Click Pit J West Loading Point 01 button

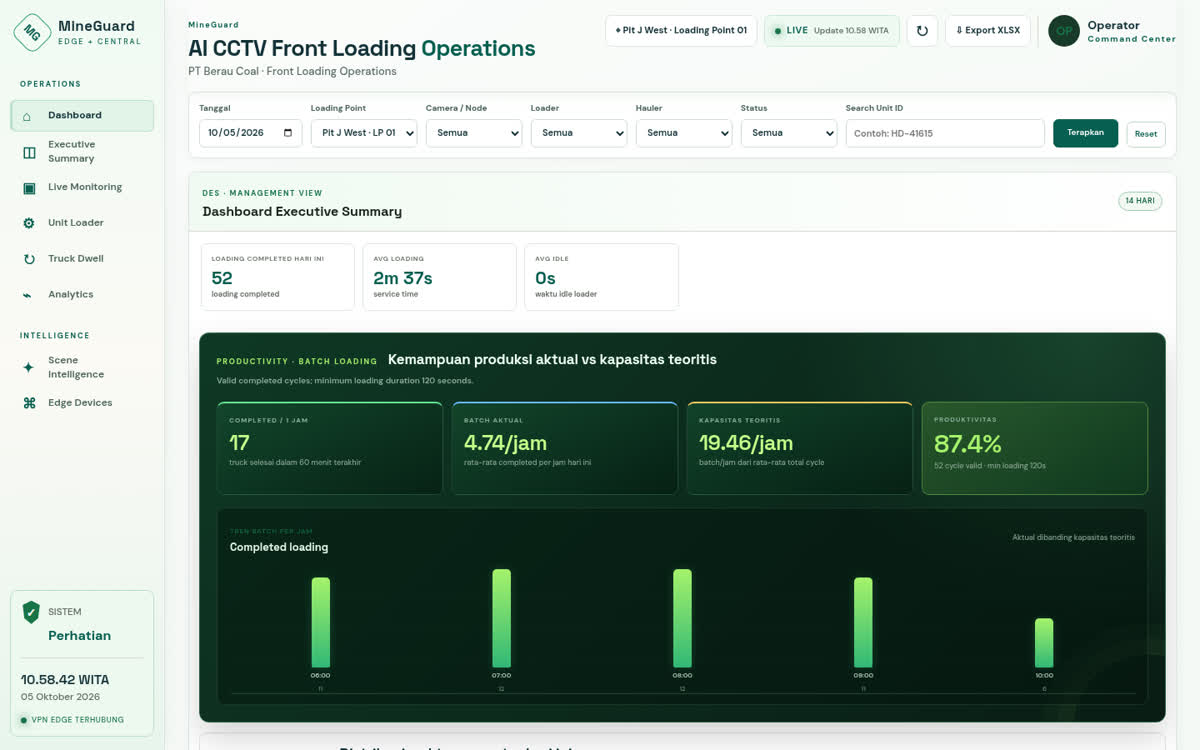[x=681, y=31]
